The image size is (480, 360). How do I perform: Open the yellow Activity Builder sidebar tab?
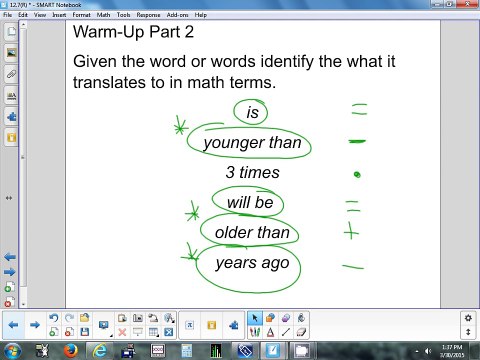tap(11, 138)
